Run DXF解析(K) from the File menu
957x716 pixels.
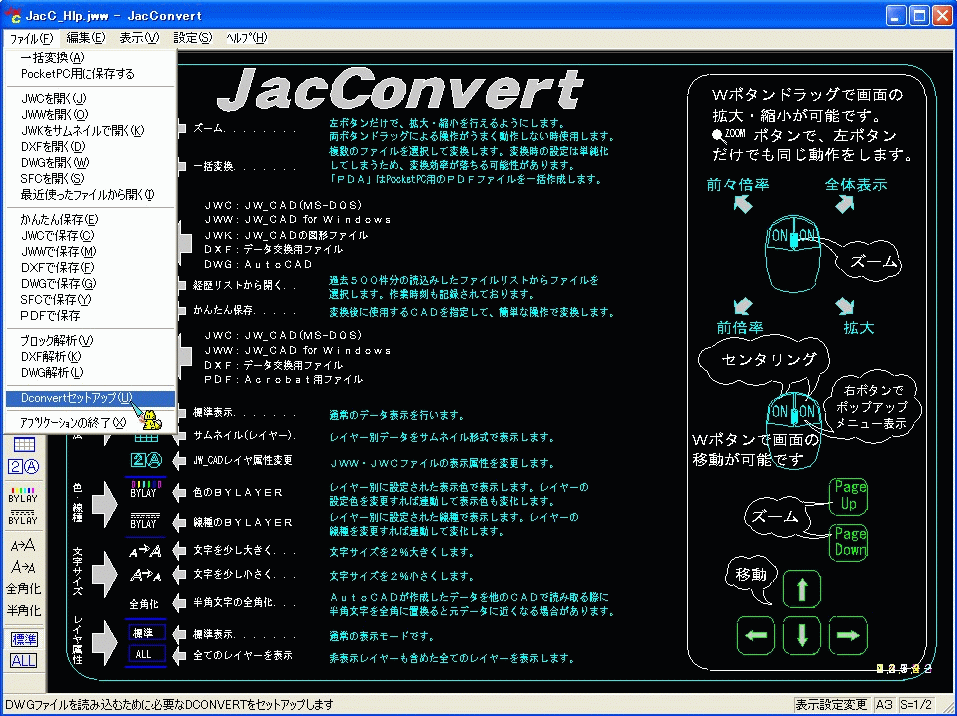(90, 356)
